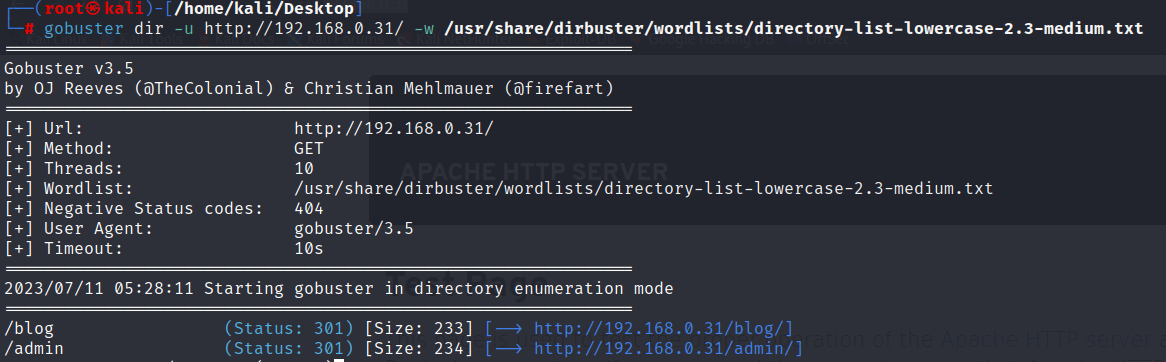Click the Threads value 10
The width and height of the screenshot is (1166, 362).
(304, 168)
